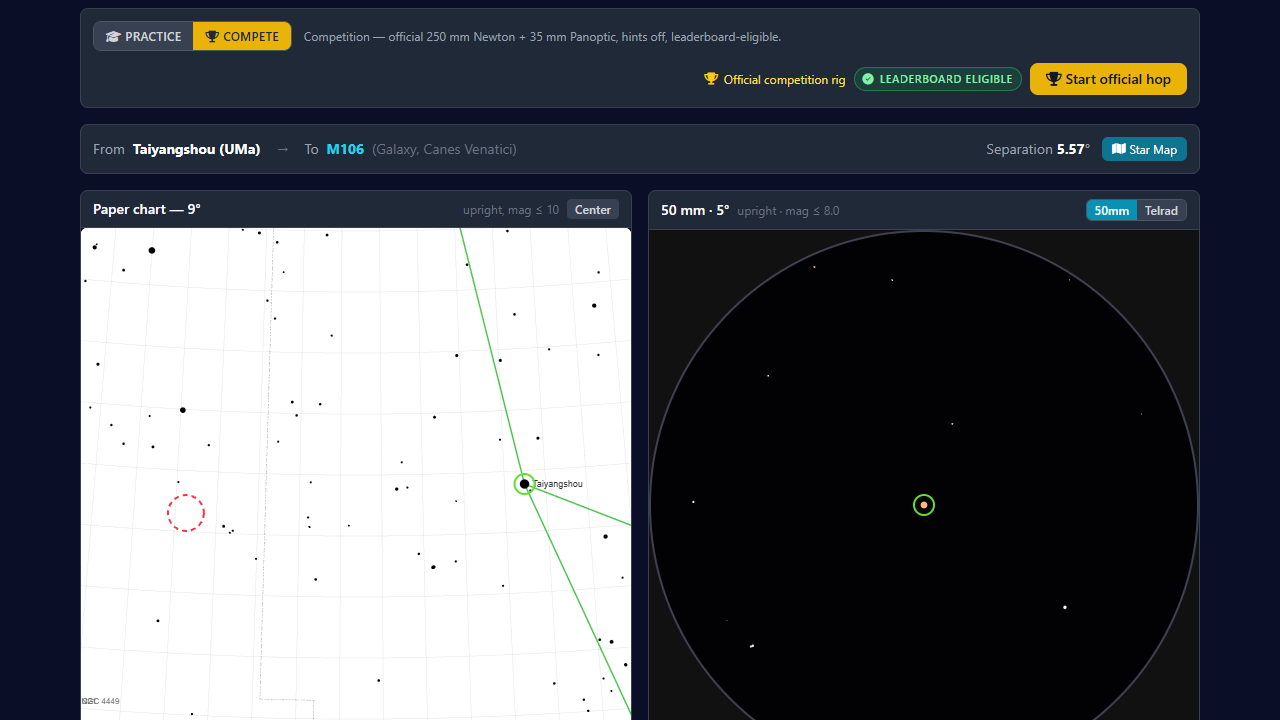Click the green check icon in leaderboard badge
The width and height of the screenshot is (1280, 720).
tap(868, 79)
